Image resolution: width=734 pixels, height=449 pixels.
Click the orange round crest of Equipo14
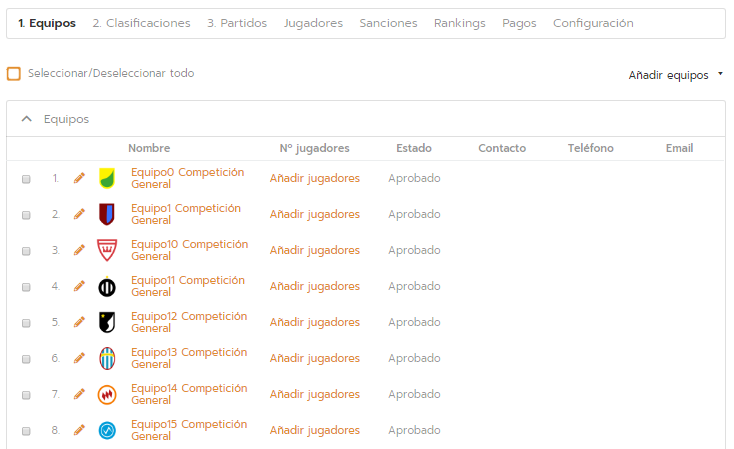[x=107, y=394]
